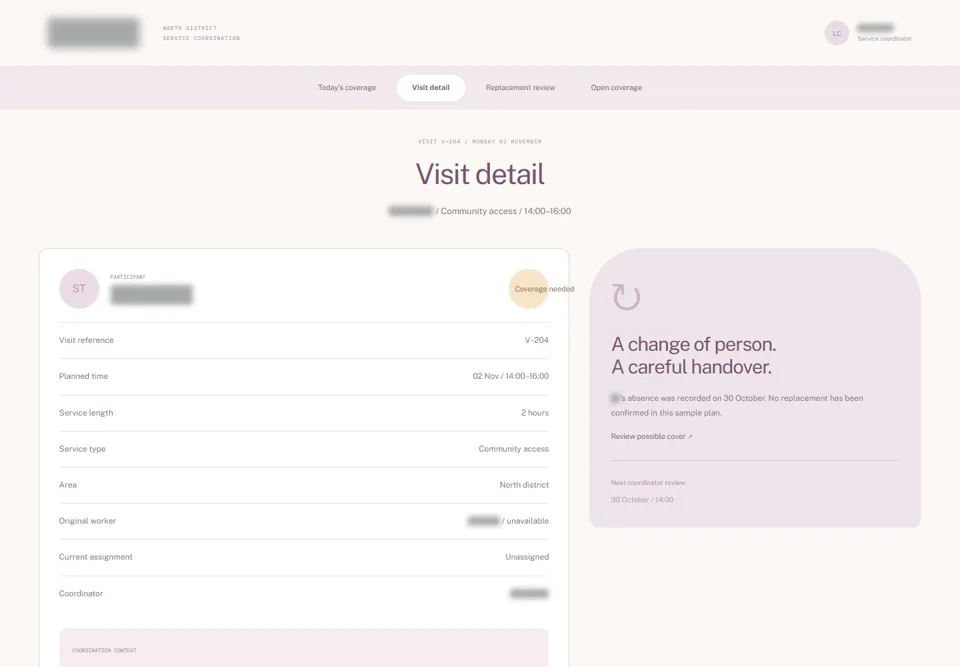Click the ST participant avatar

79,288
